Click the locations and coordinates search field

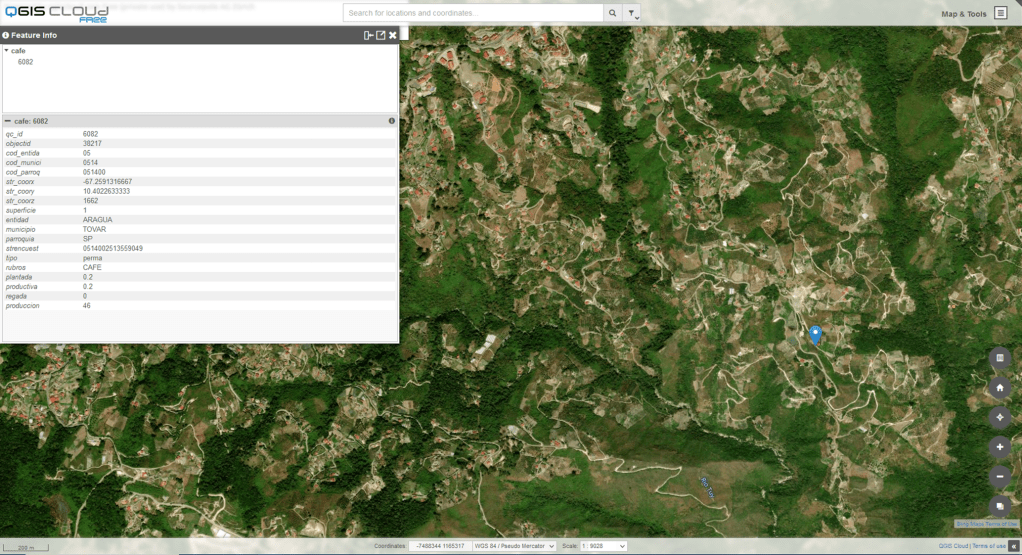(473, 13)
